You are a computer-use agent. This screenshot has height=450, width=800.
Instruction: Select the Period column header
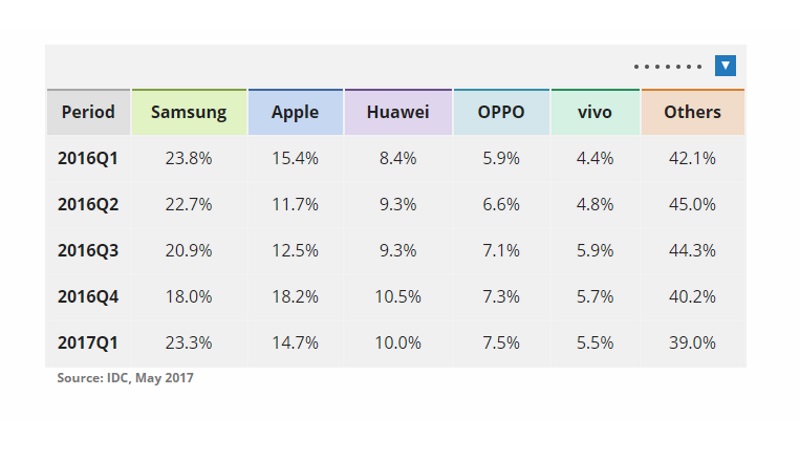(88, 112)
